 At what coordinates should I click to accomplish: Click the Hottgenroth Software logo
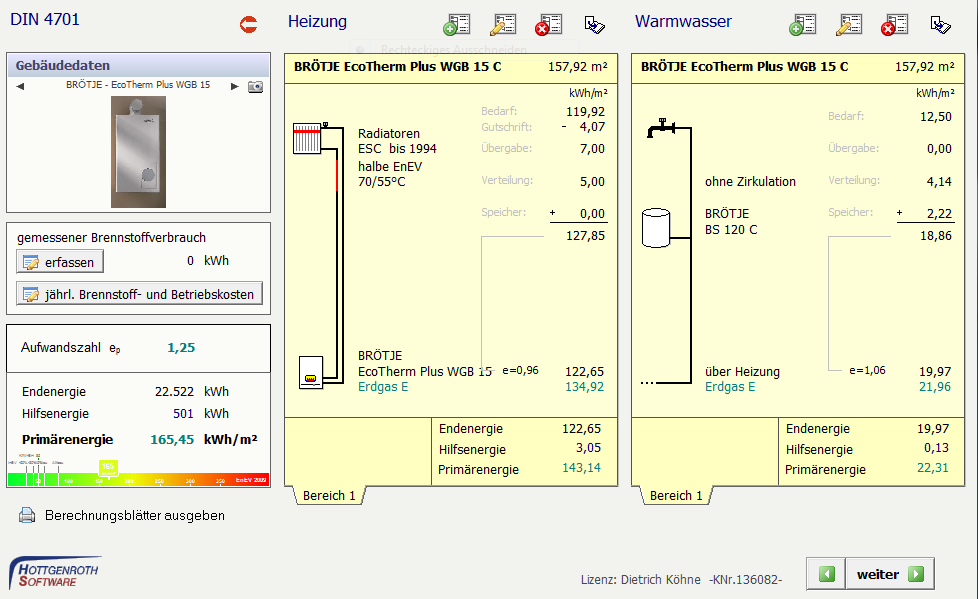pos(55,573)
